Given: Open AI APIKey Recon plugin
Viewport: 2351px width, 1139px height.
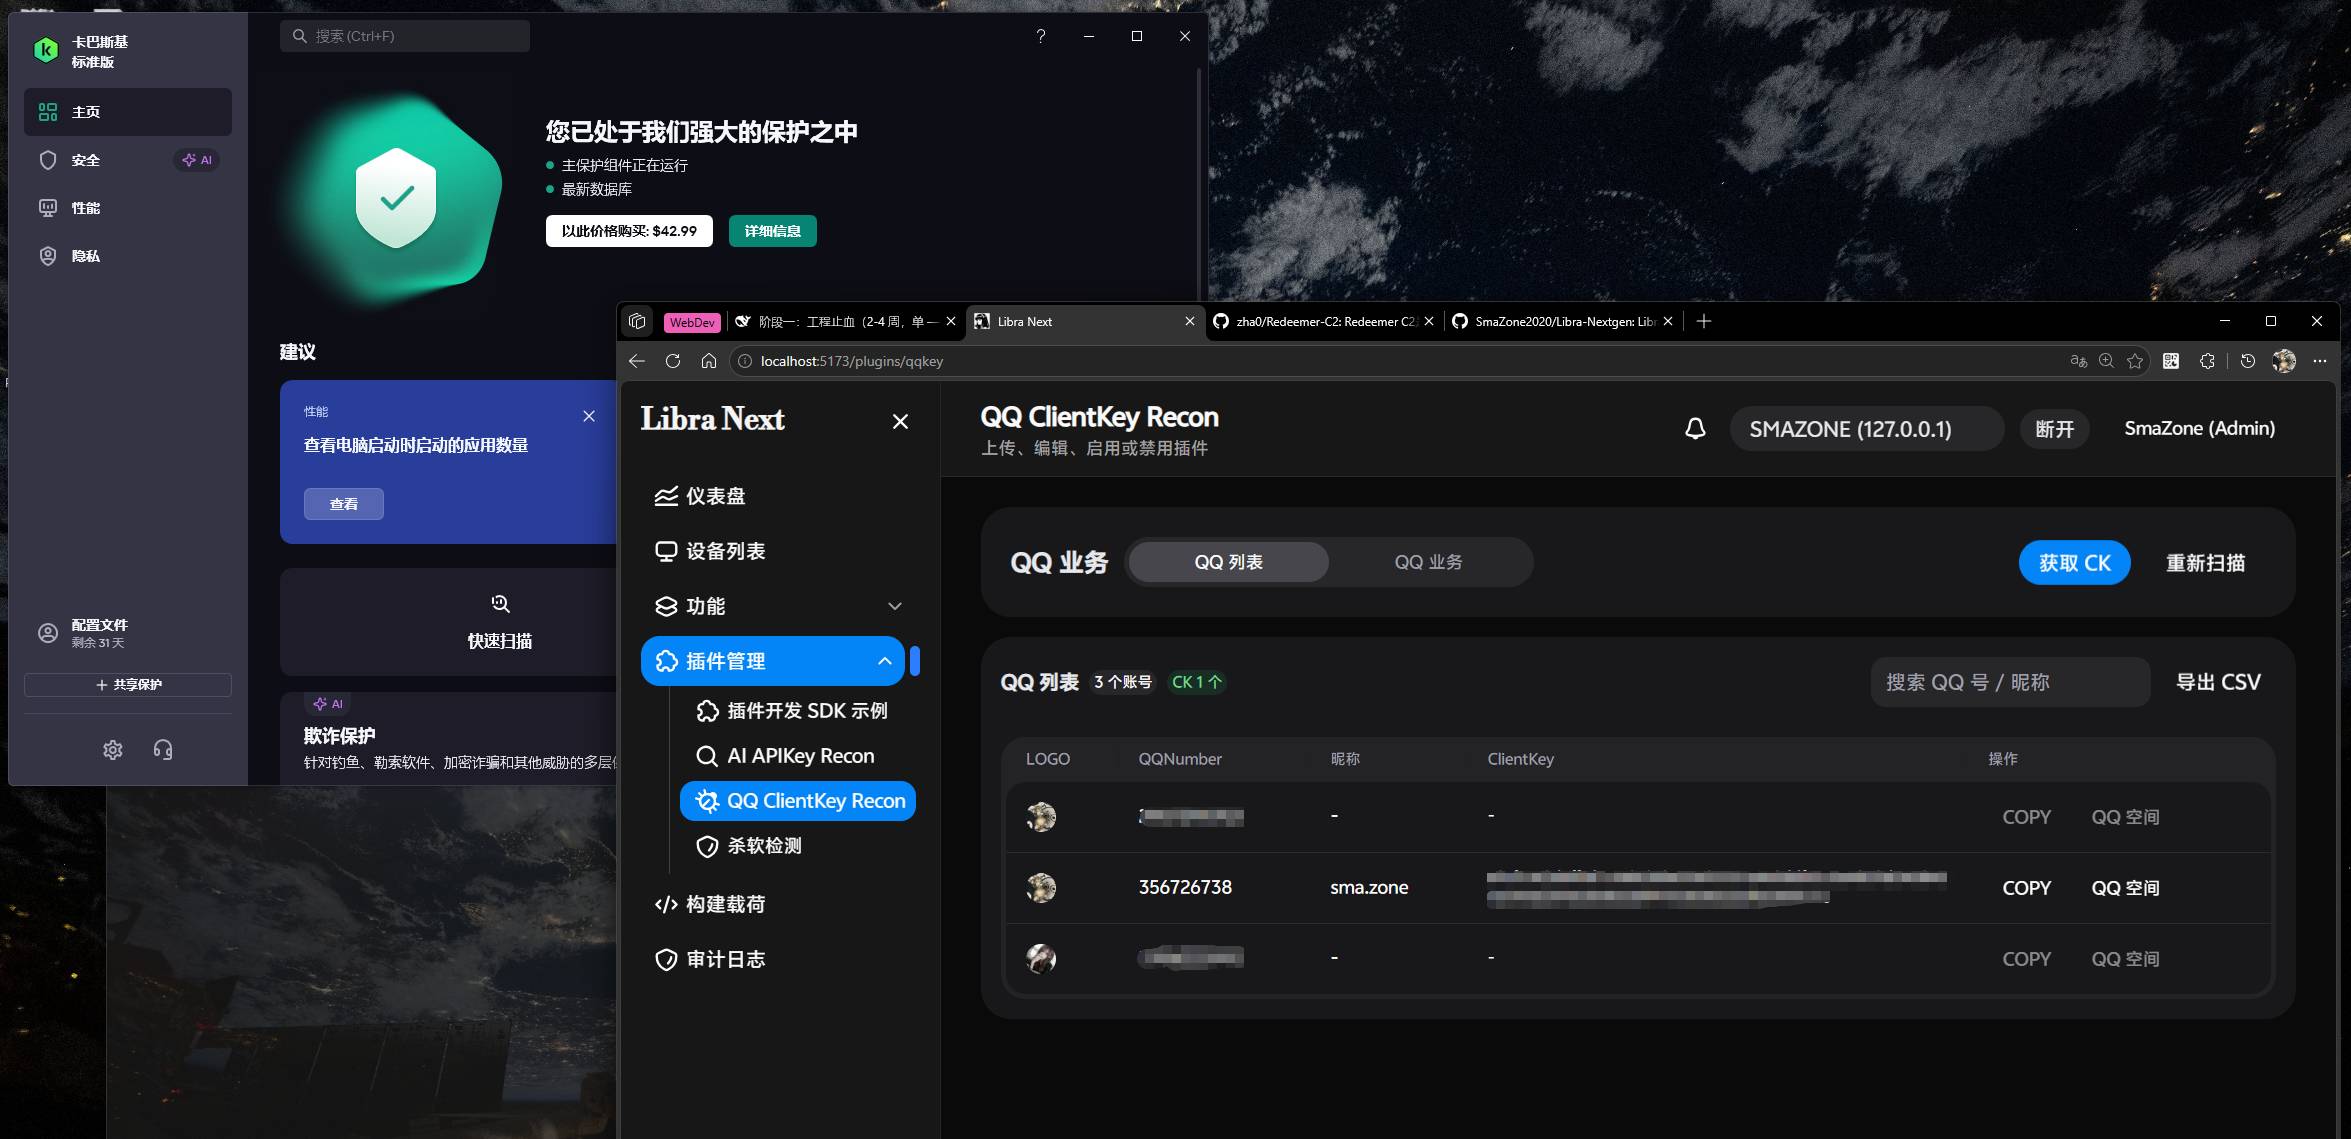Looking at the screenshot, I should [797, 756].
